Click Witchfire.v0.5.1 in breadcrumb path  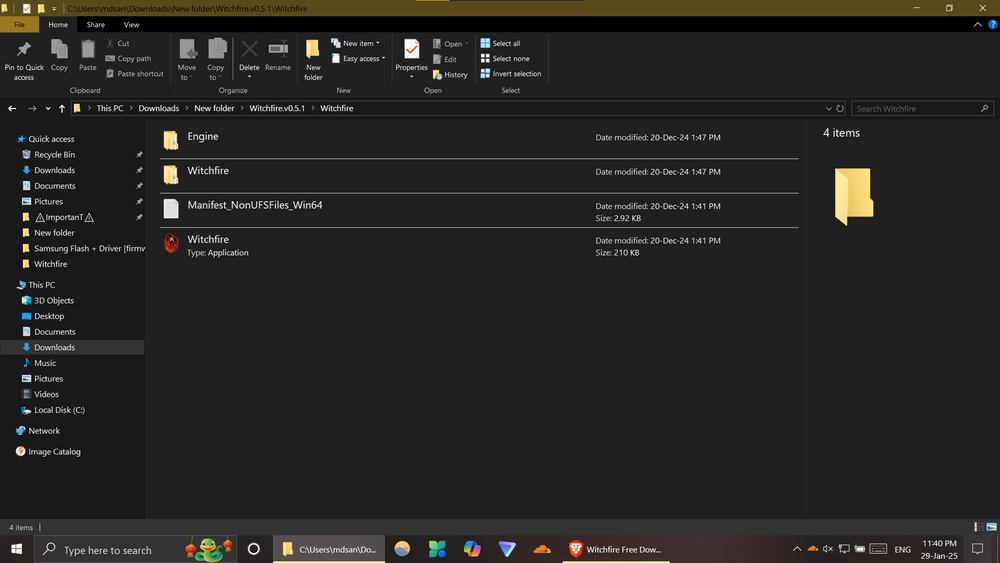pyautogui.click(x=277, y=108)
